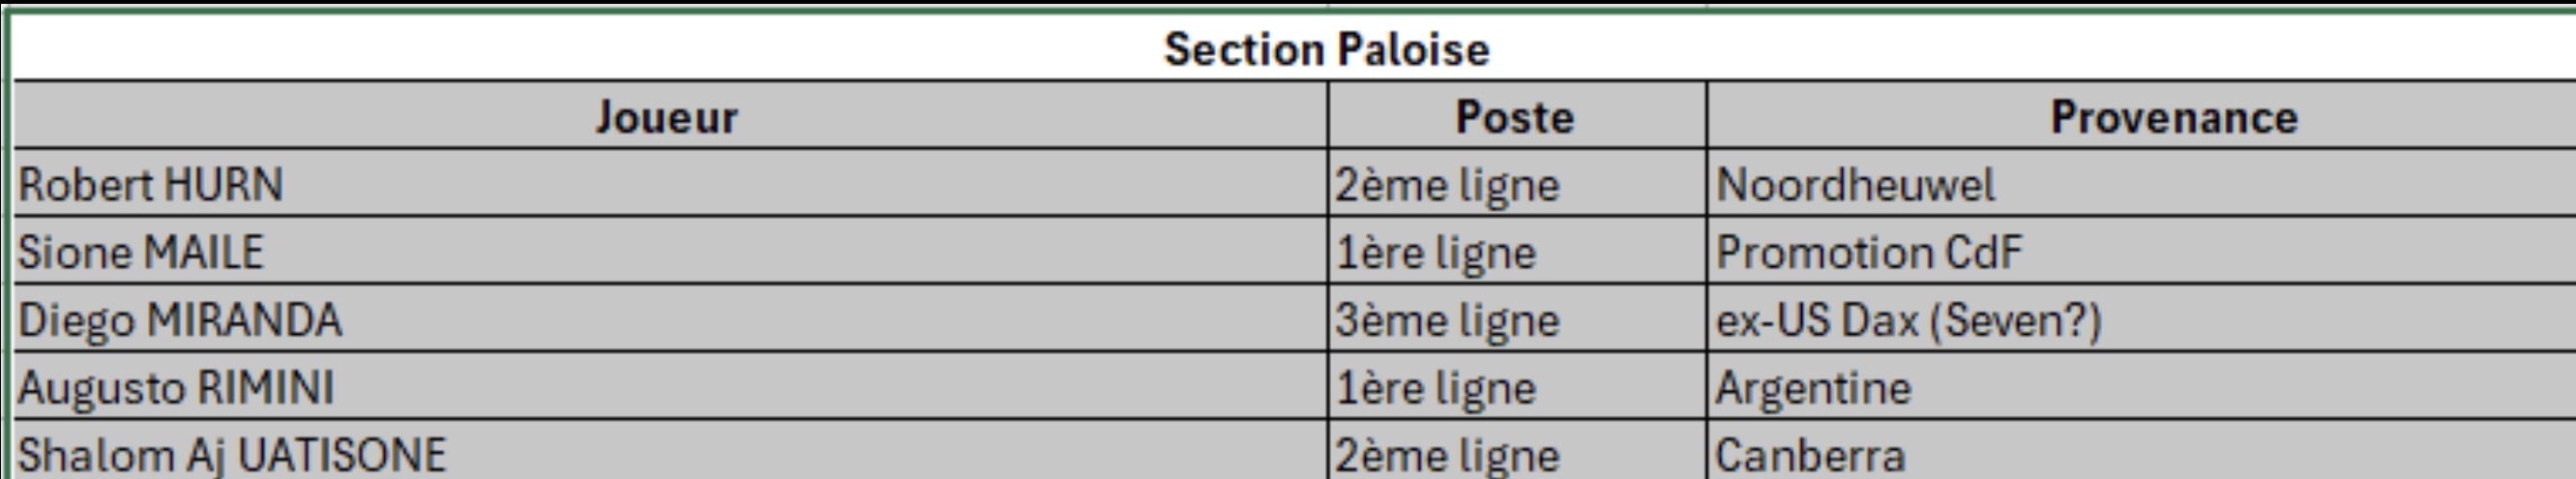
Task: Select the Noordheuwel cell
Action: point(2142,183)
